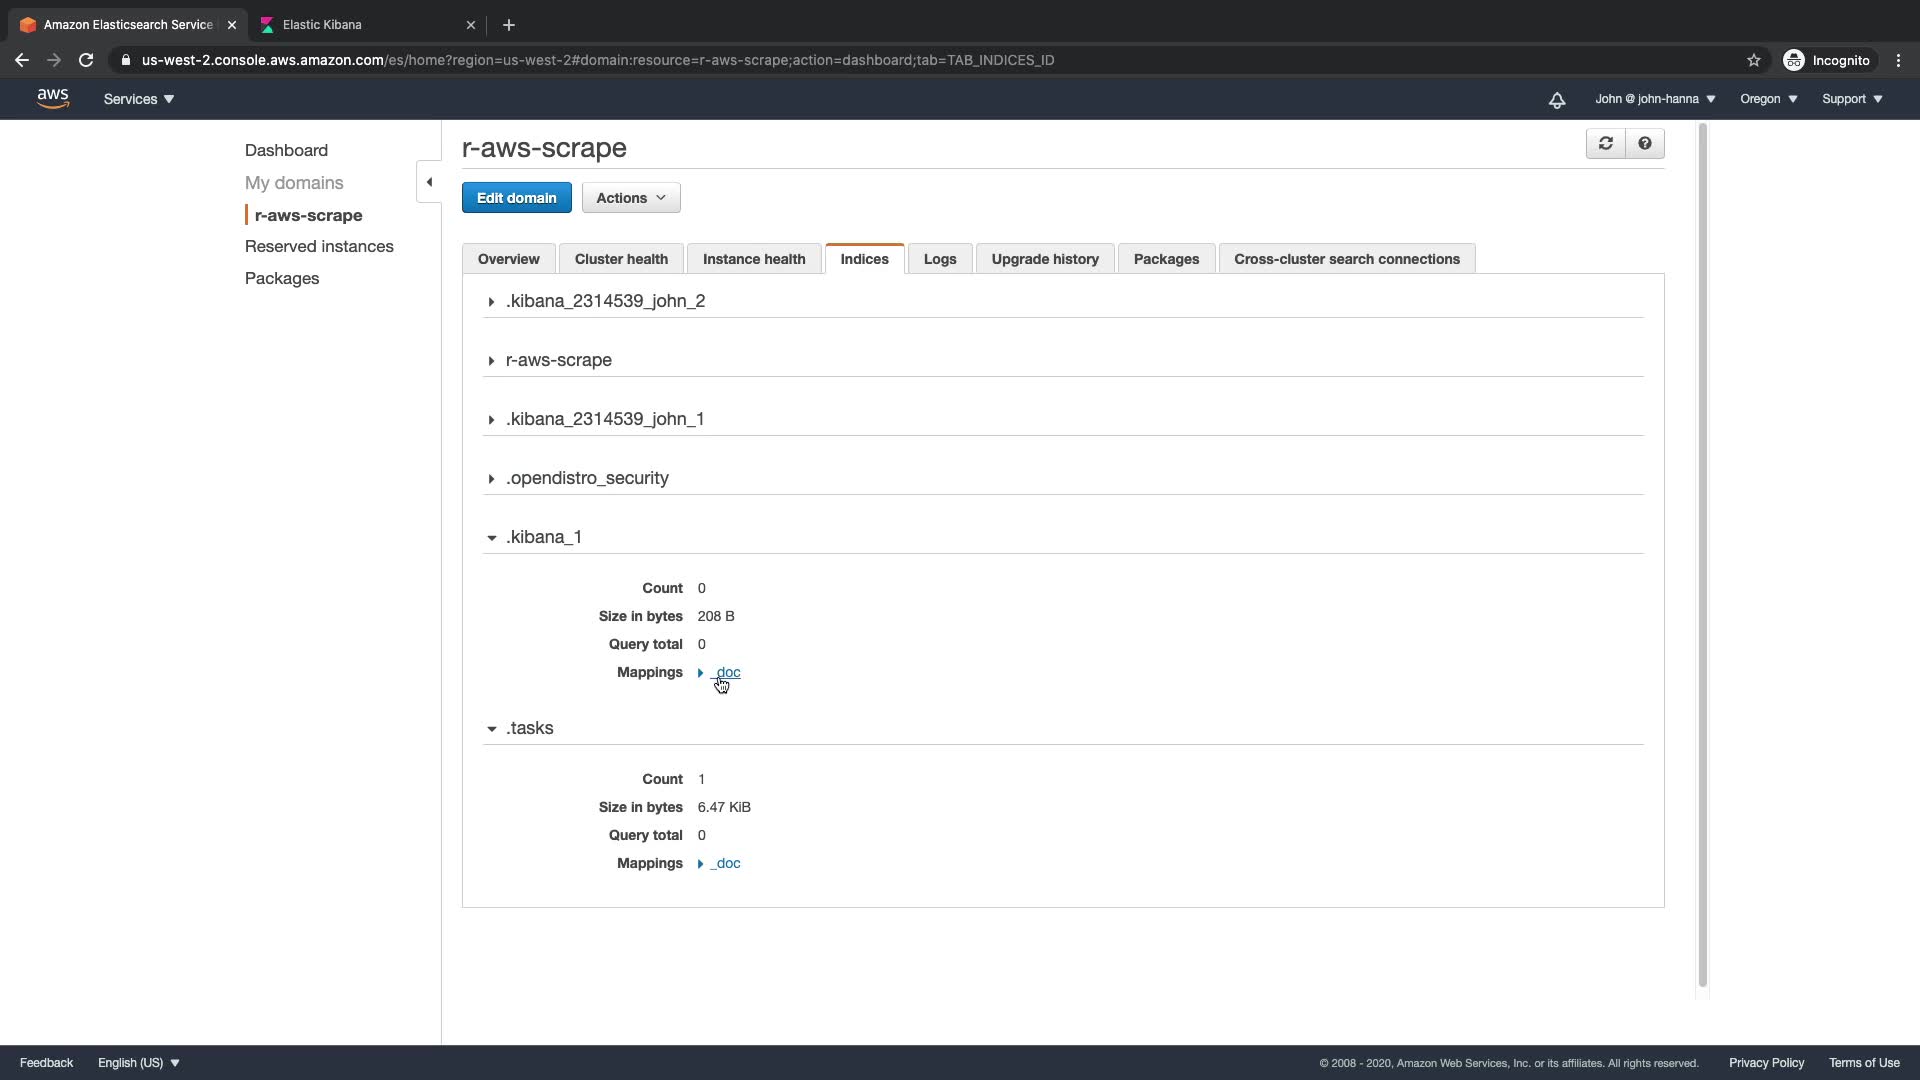This screenshot has width=1920, height=1080.
Task: Click the refresh icon button near domain title
Action: [x=1605, y=144]
